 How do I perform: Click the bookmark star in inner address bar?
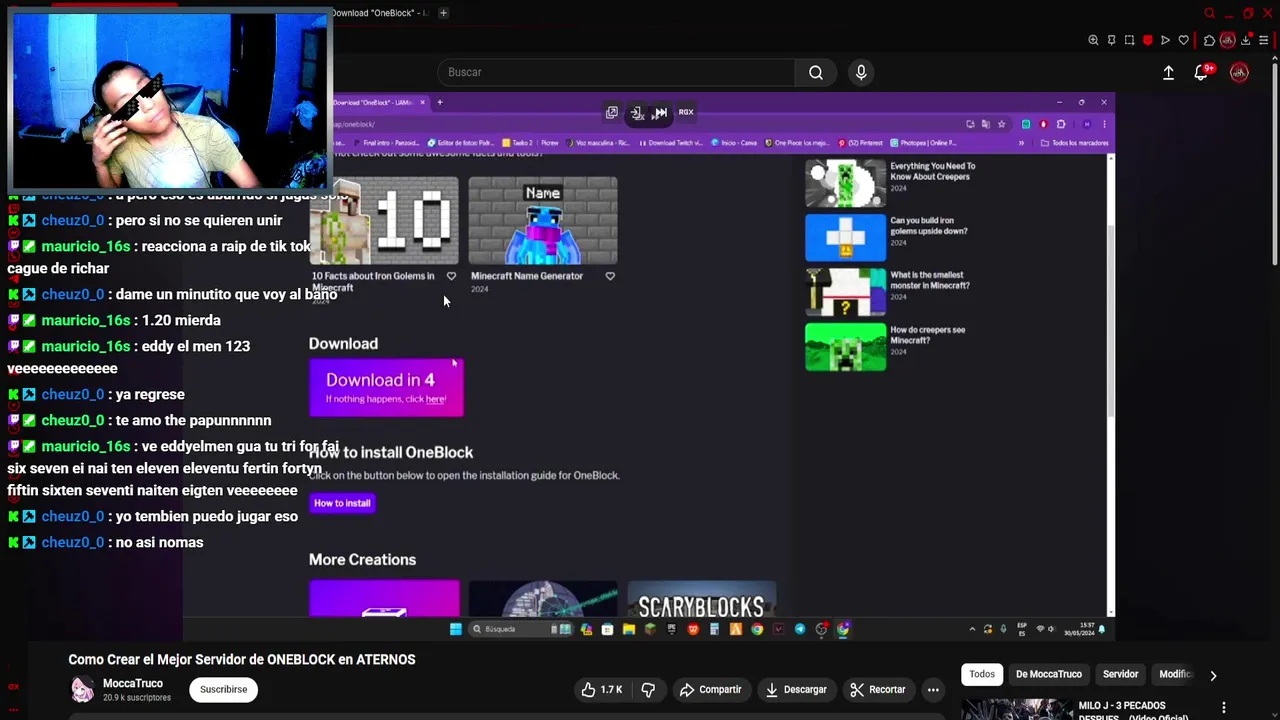click(x=1002, y=124)
